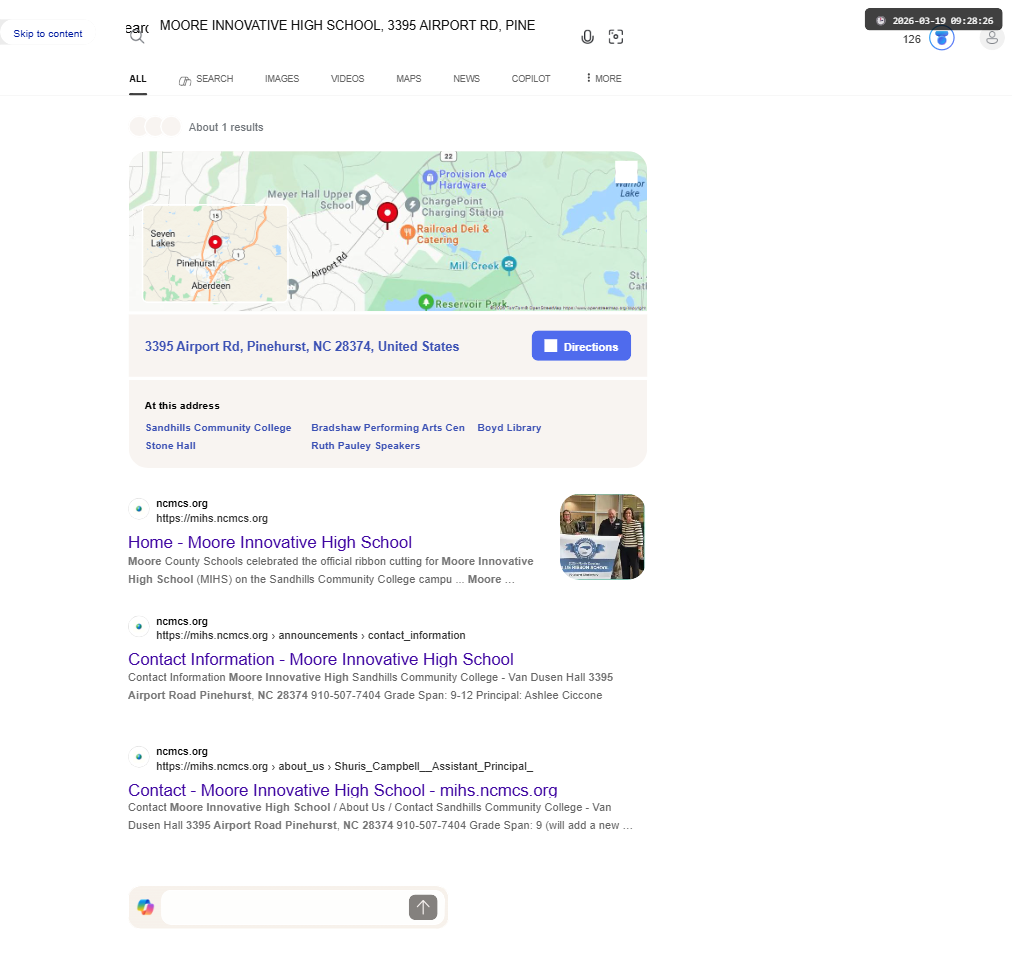
Task: Click the magnifier search icon
Action: (136, 36)
